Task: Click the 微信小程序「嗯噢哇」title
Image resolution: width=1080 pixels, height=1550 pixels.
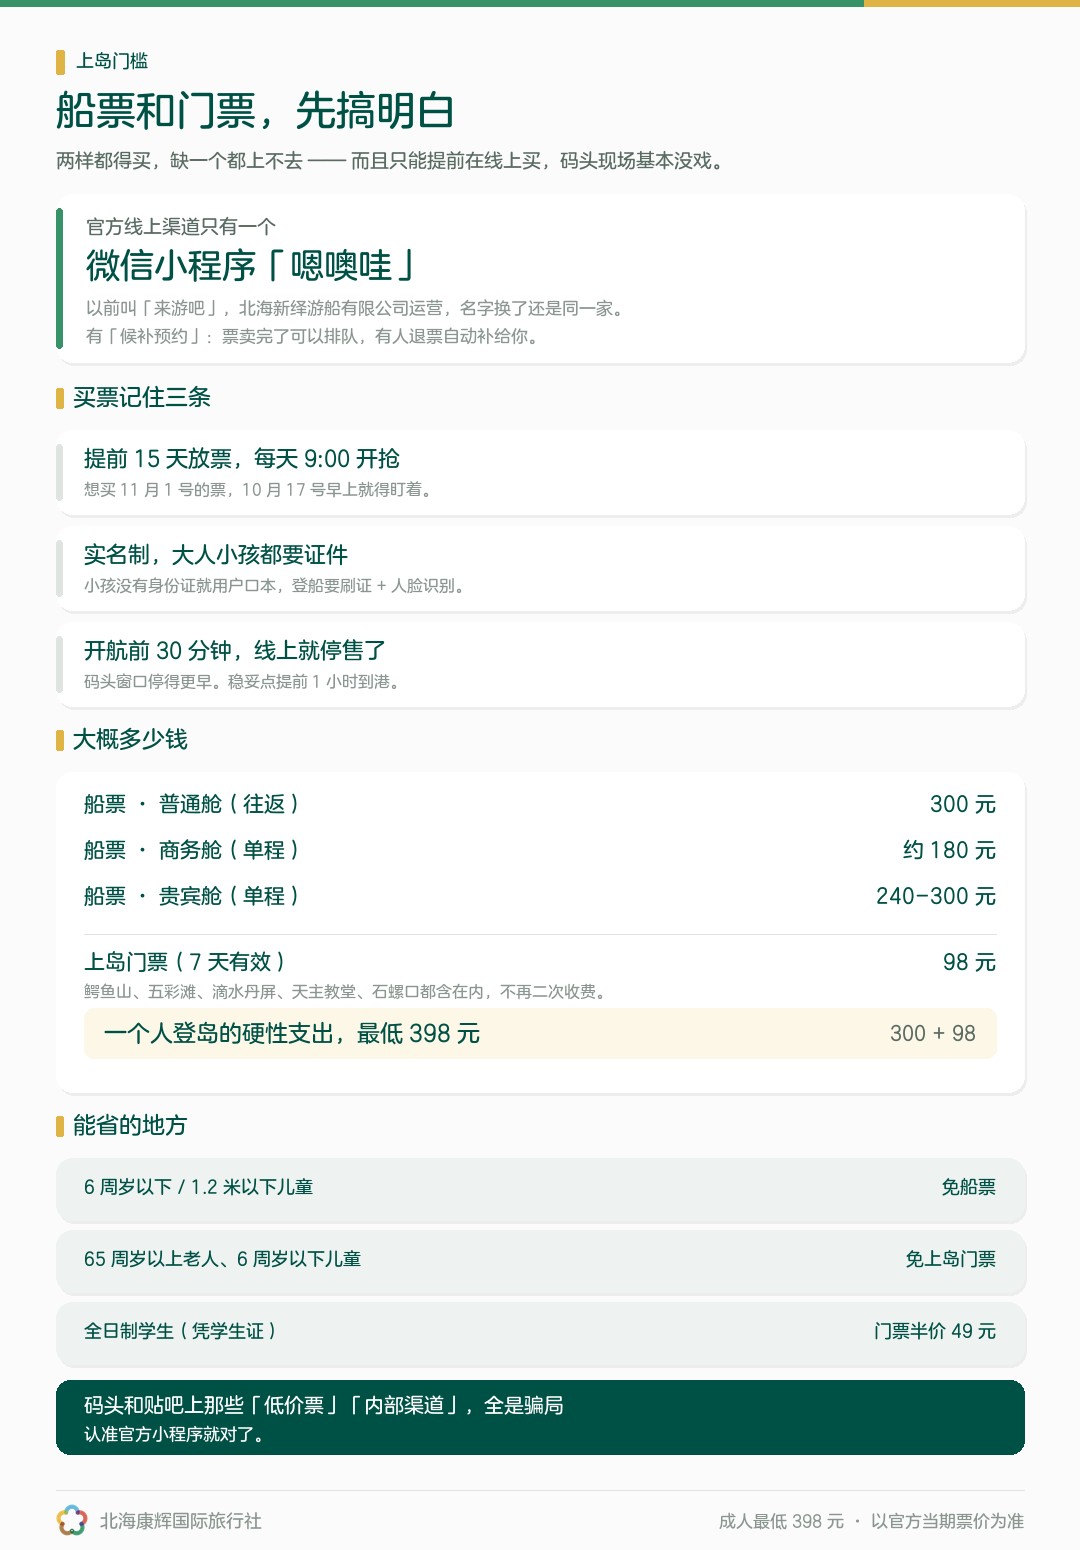Action: [x=250, y=266]
